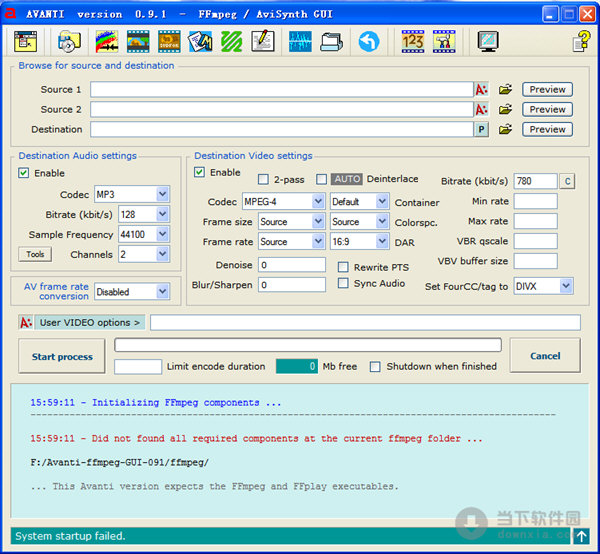The width and height of the screenshot is (600, 554).
Task: Open the audio Tools button
Action: tap(35, 254)
